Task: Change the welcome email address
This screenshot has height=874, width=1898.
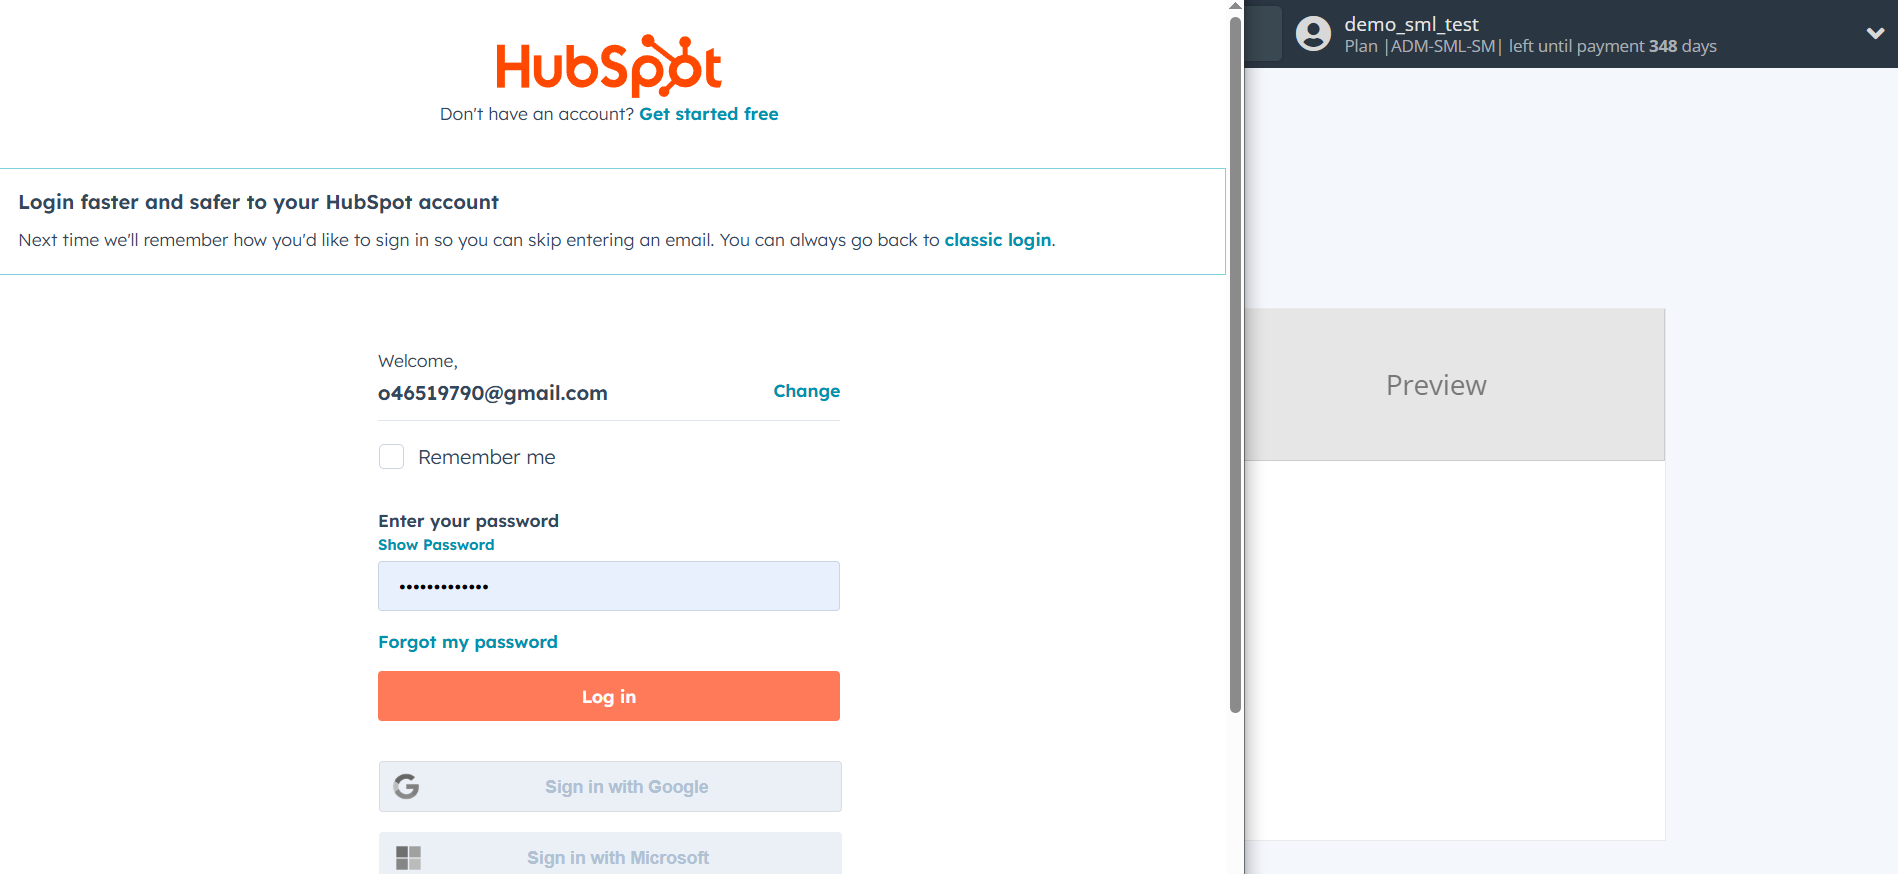Action: [x=806, y=391]
